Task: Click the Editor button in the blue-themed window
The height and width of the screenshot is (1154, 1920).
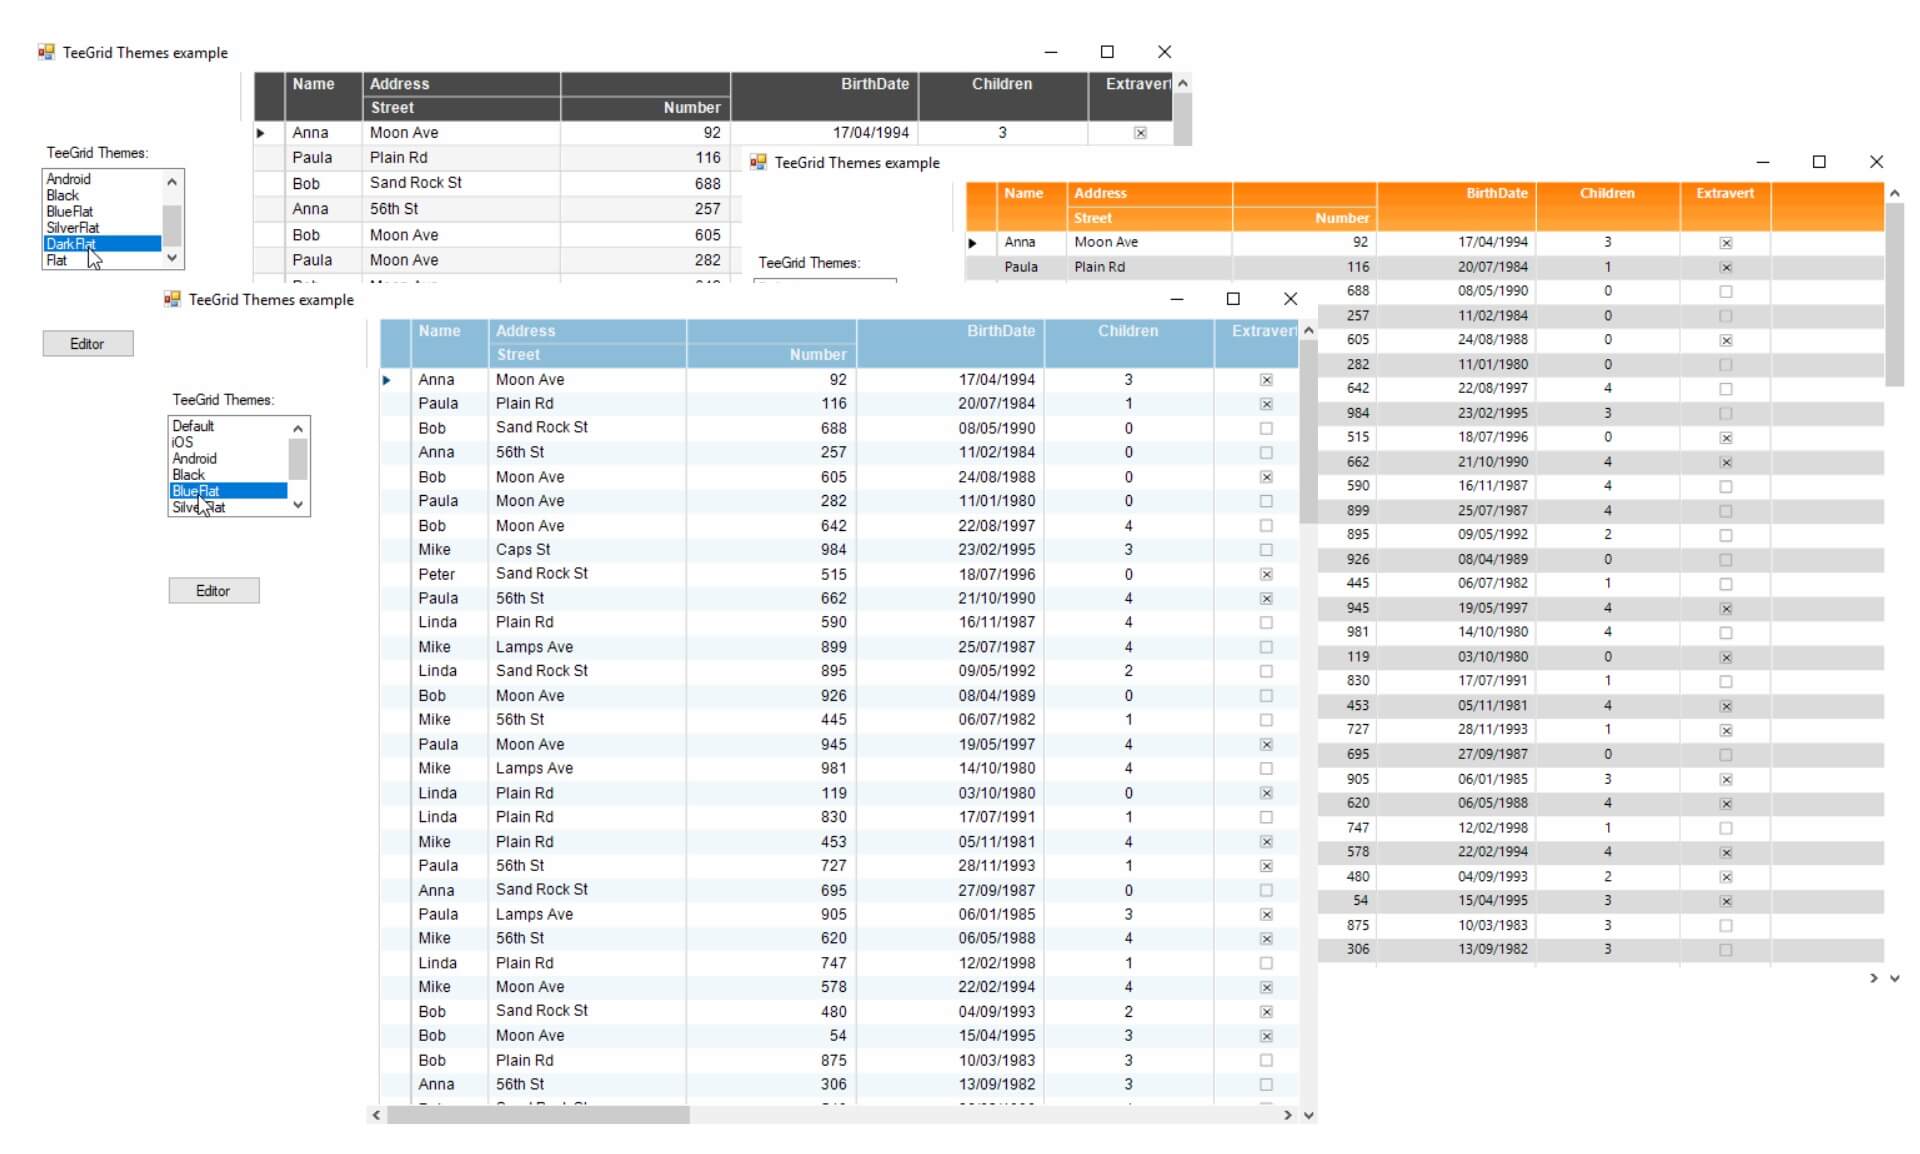Action: pos(213,591)
